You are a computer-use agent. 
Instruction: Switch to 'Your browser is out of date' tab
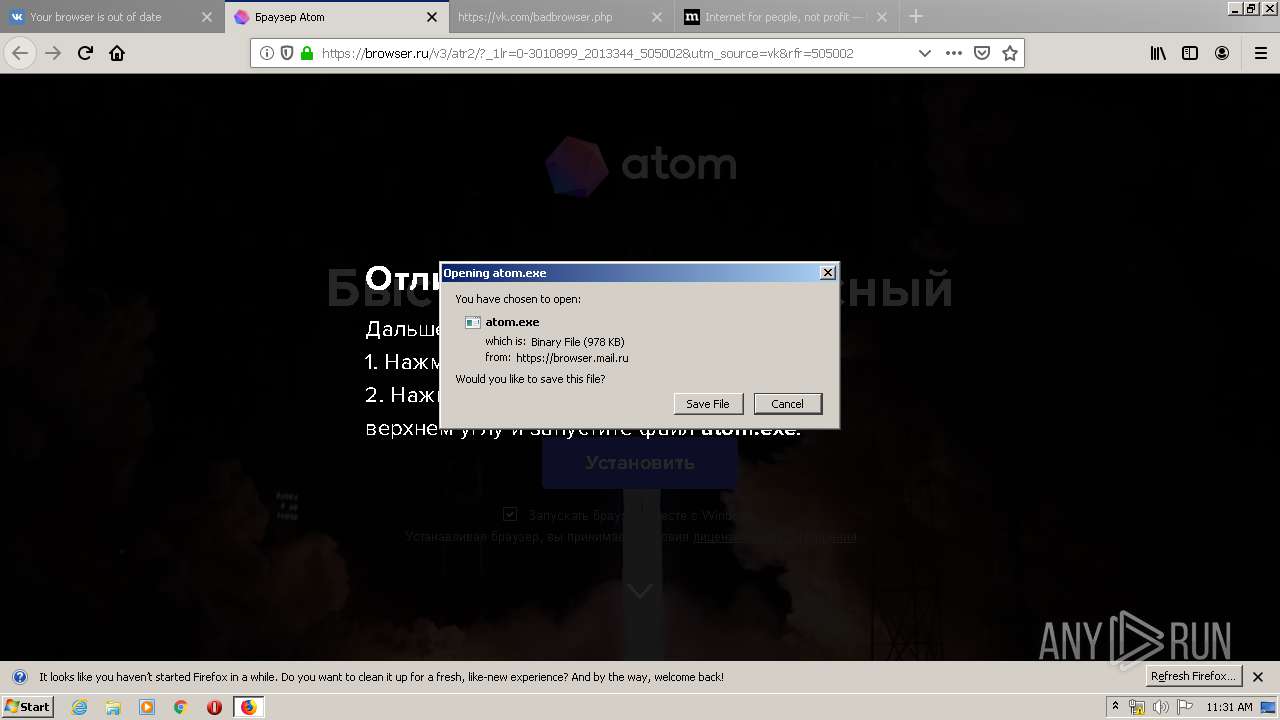pyautogui.click(x=112, y=17)
